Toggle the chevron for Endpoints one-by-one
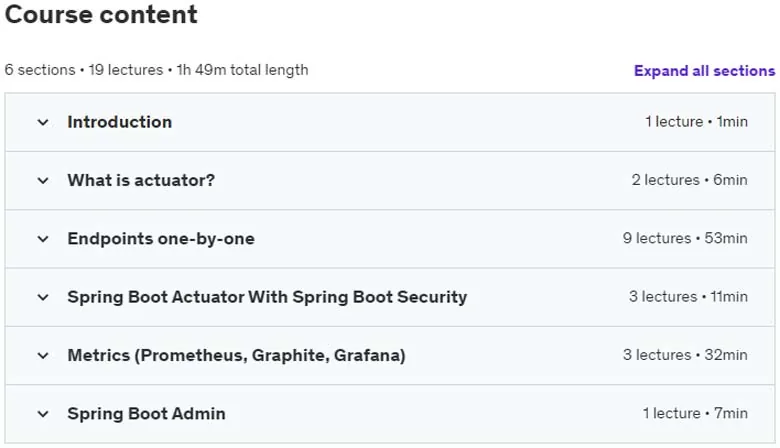Viewport: 780px width, 448px height. click(x=43, y=239)
